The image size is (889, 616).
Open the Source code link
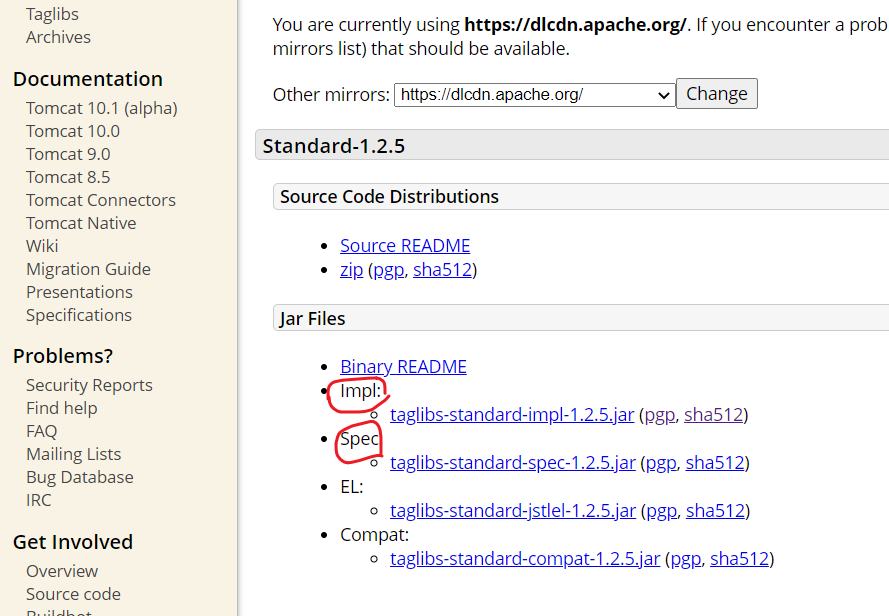[73, 594]
